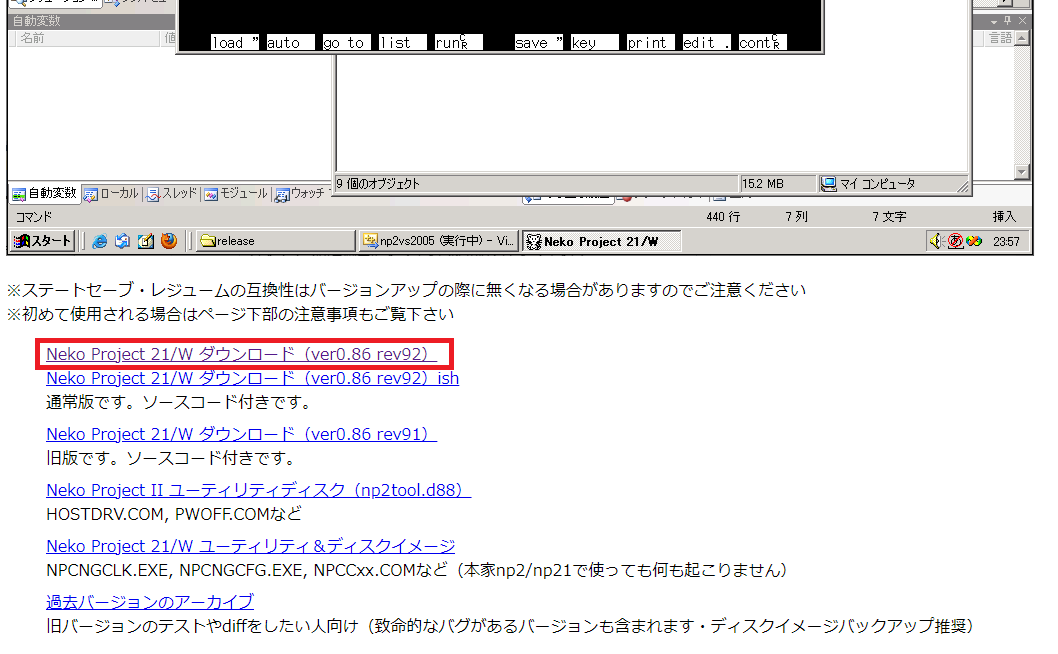Select the スレッド tab
Image resolution: width=1058 pixels, height=654 pixels.
tap(172, 193)
